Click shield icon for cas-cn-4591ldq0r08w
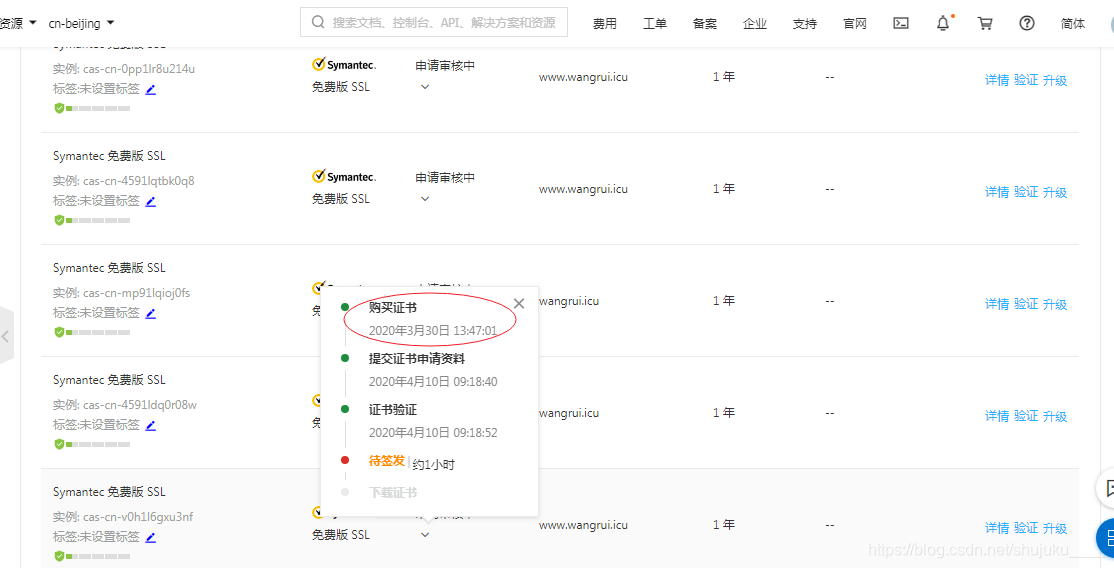The width and height of the screenshot is (1114, 568). 59,444
